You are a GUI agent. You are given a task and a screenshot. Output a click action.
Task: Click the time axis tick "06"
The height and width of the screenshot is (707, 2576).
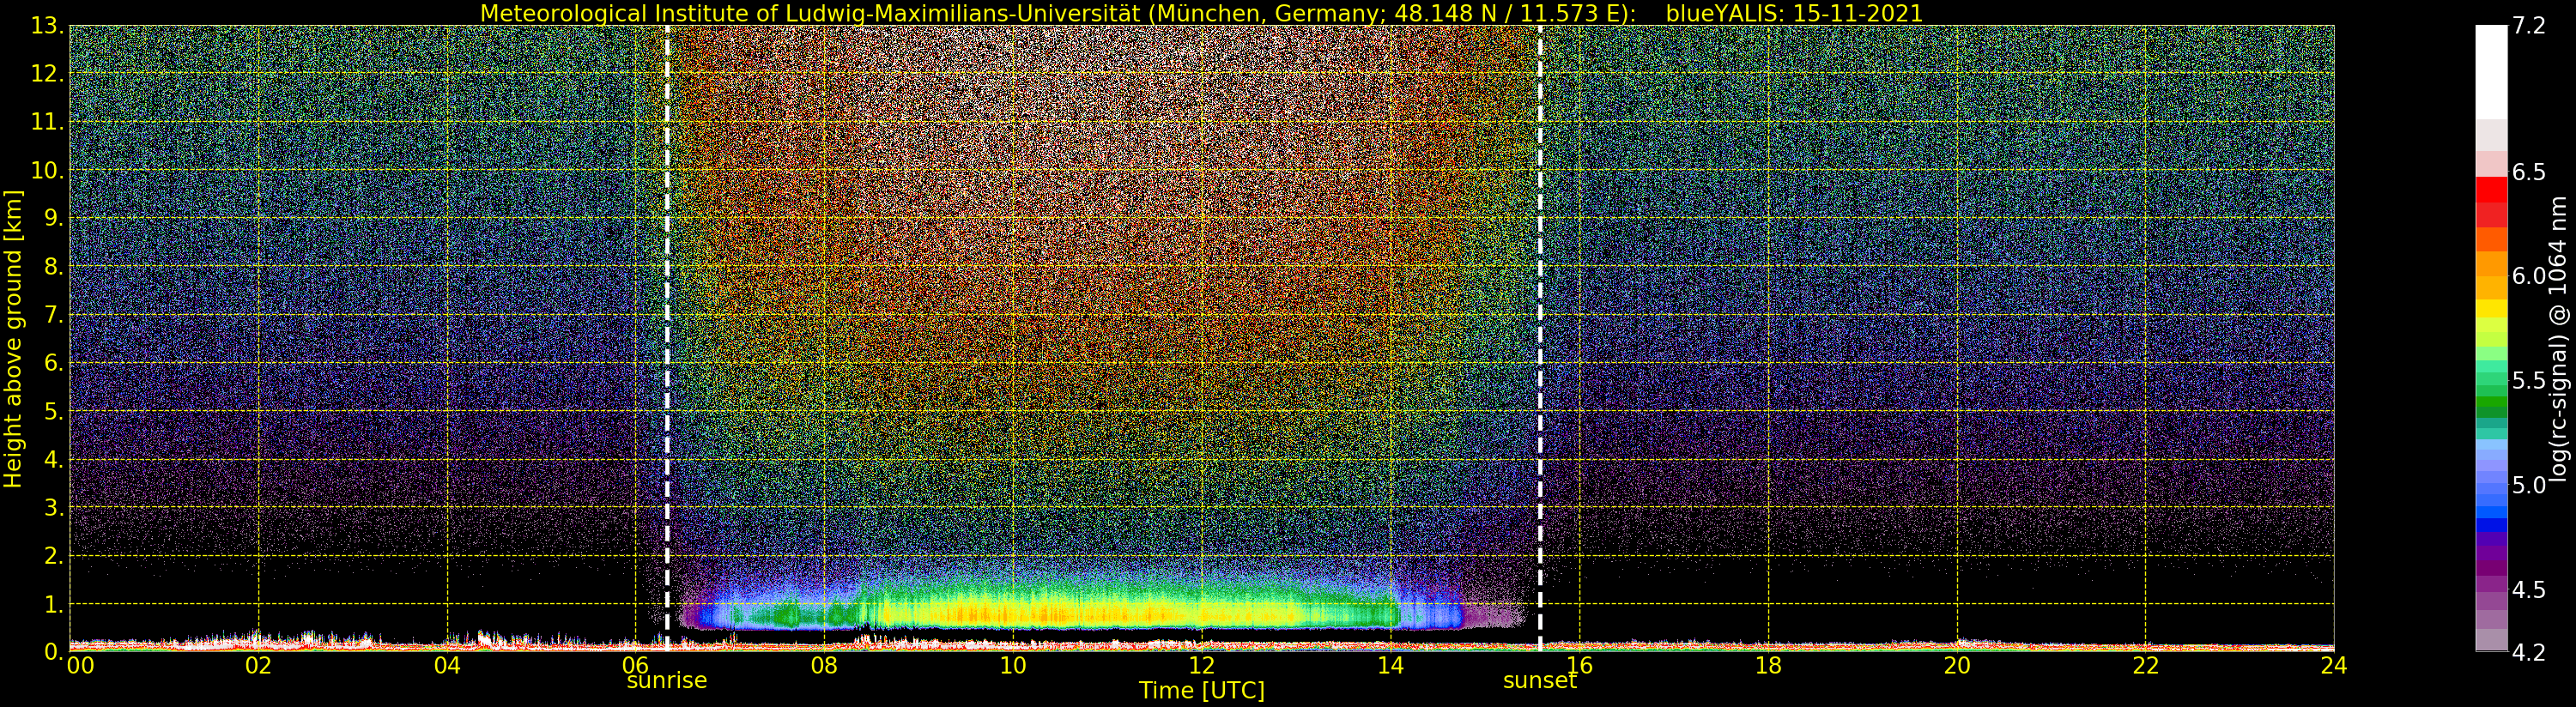635,665
